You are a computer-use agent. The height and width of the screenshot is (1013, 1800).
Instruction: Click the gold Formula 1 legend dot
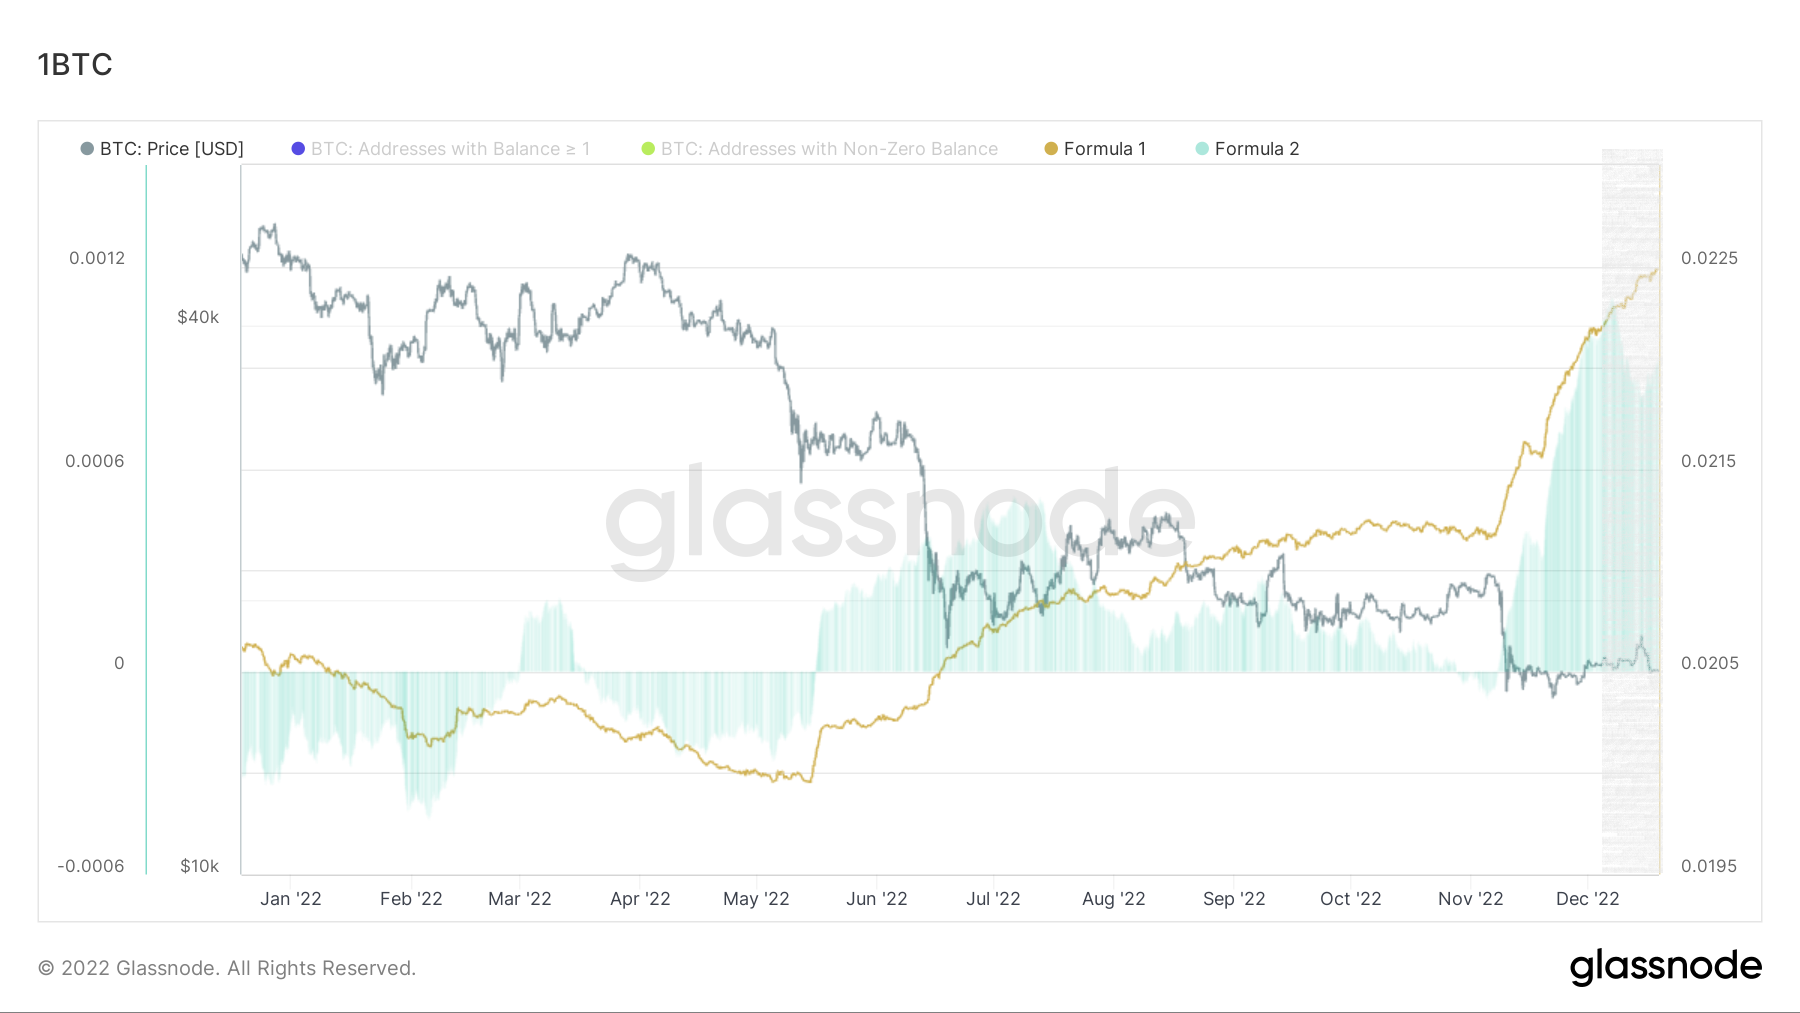1051,149
